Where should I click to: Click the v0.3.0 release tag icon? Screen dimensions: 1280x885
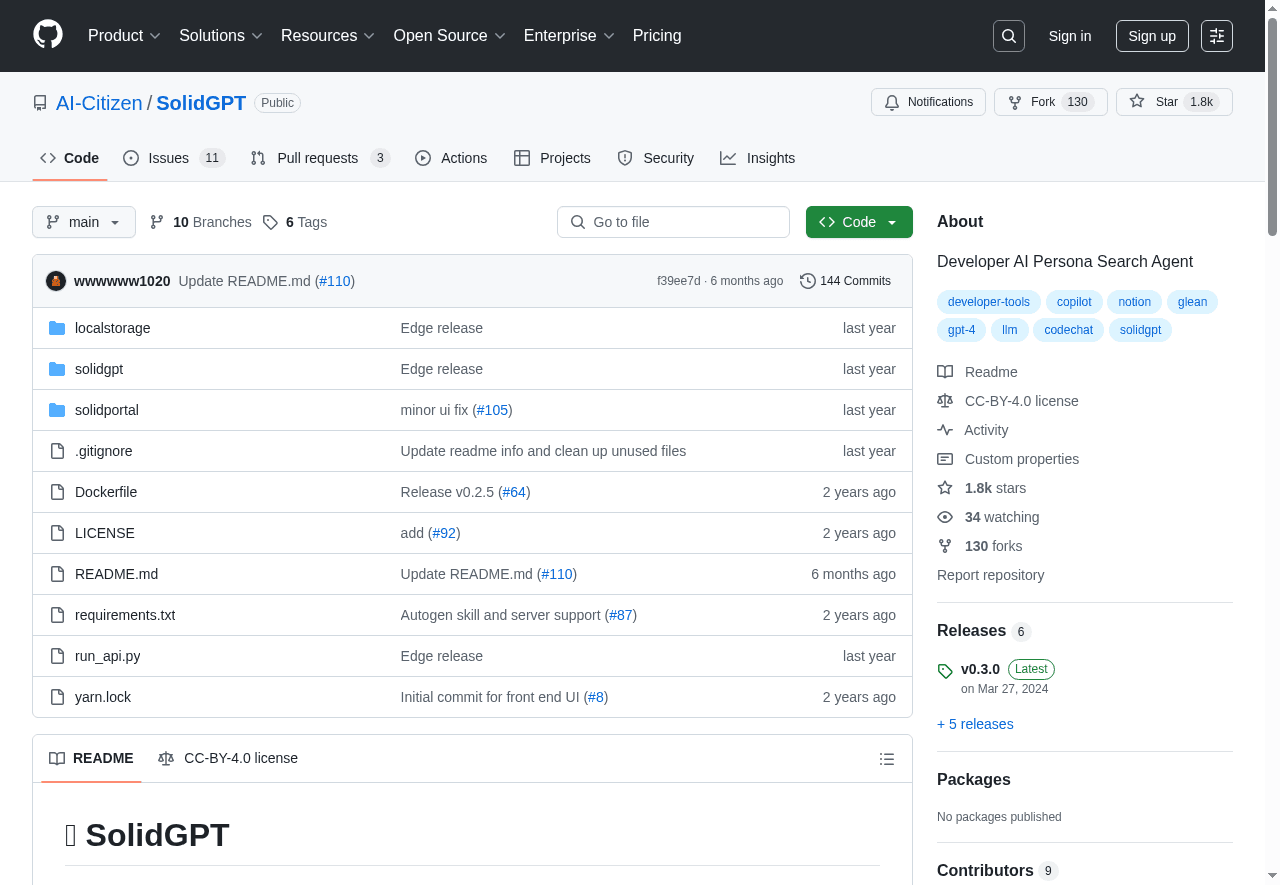tap(945, 671)
